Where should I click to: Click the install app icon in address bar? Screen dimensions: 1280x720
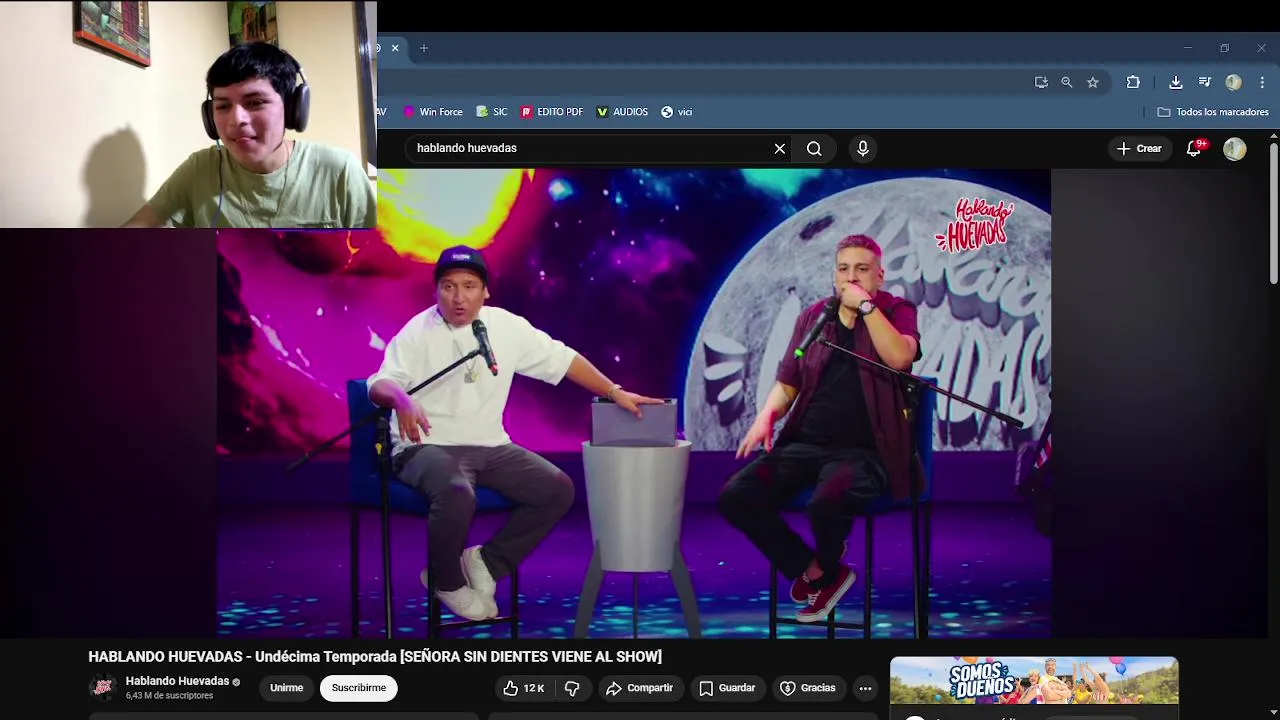tap(1041, 82)
